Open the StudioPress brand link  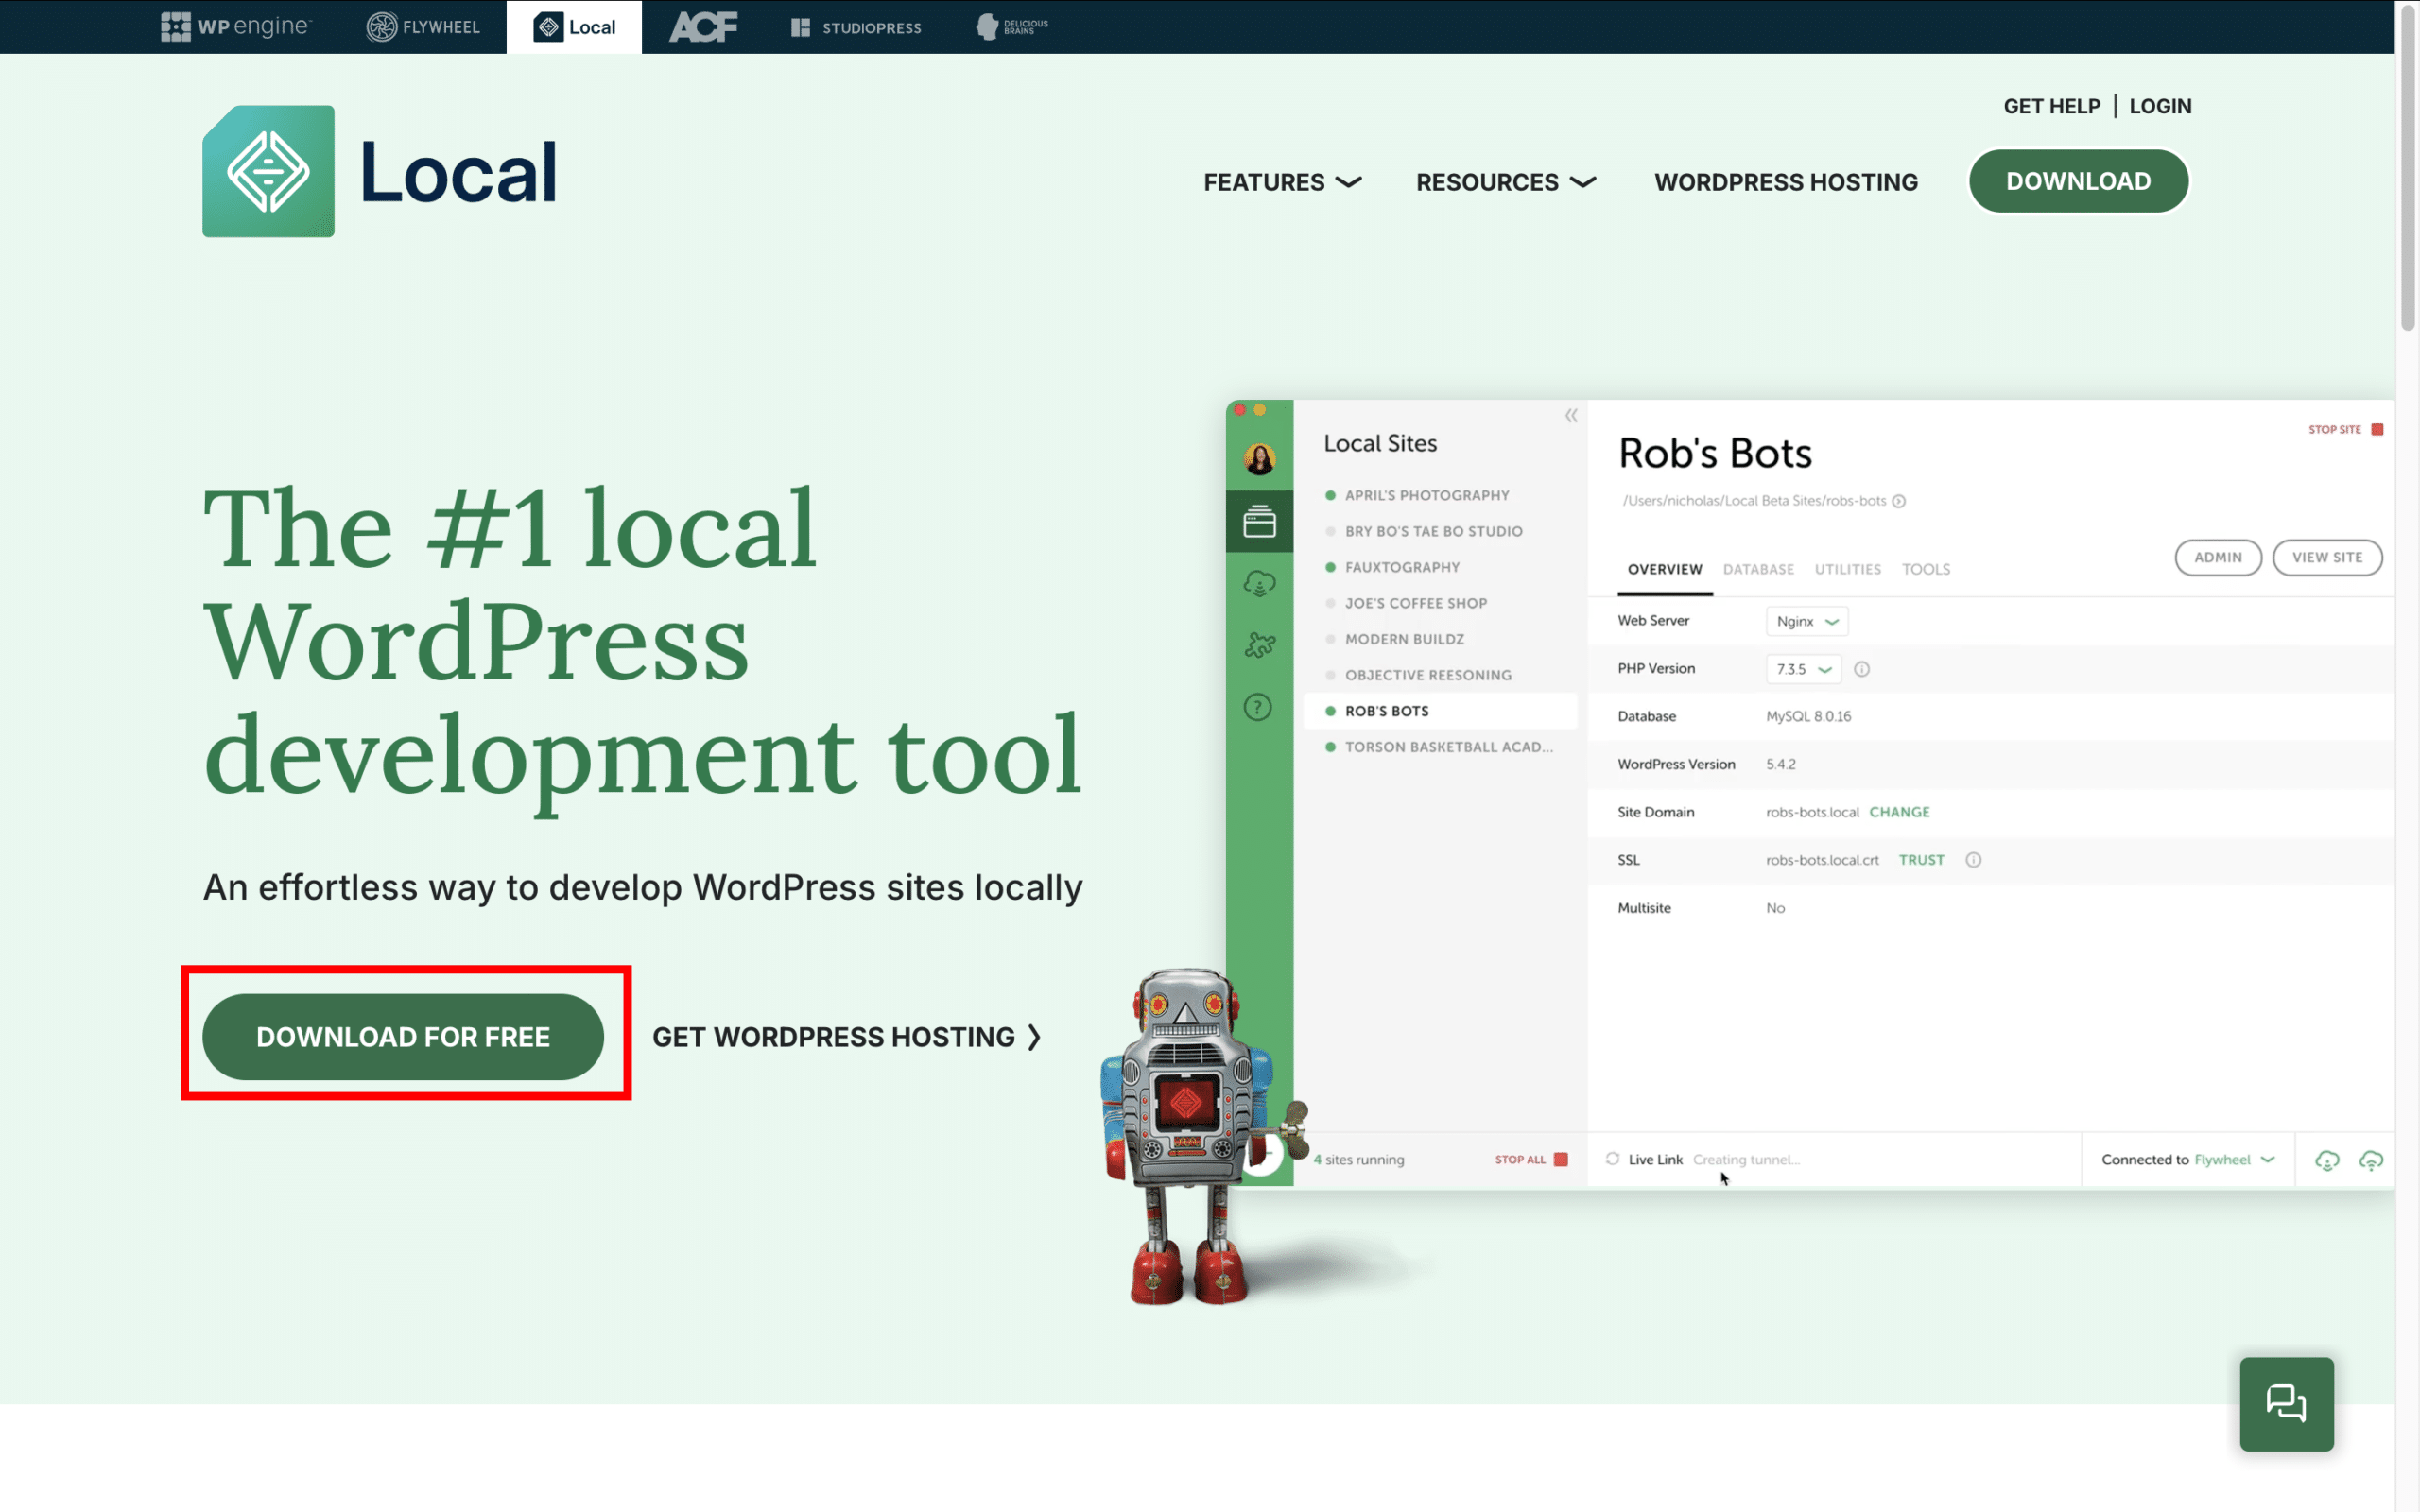(856, 27)
